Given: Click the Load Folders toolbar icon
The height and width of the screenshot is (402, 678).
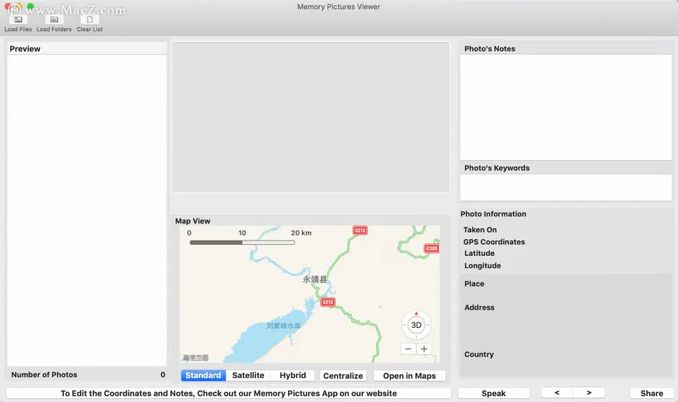Looking at the screenshot, I should [x=54, y=19].
